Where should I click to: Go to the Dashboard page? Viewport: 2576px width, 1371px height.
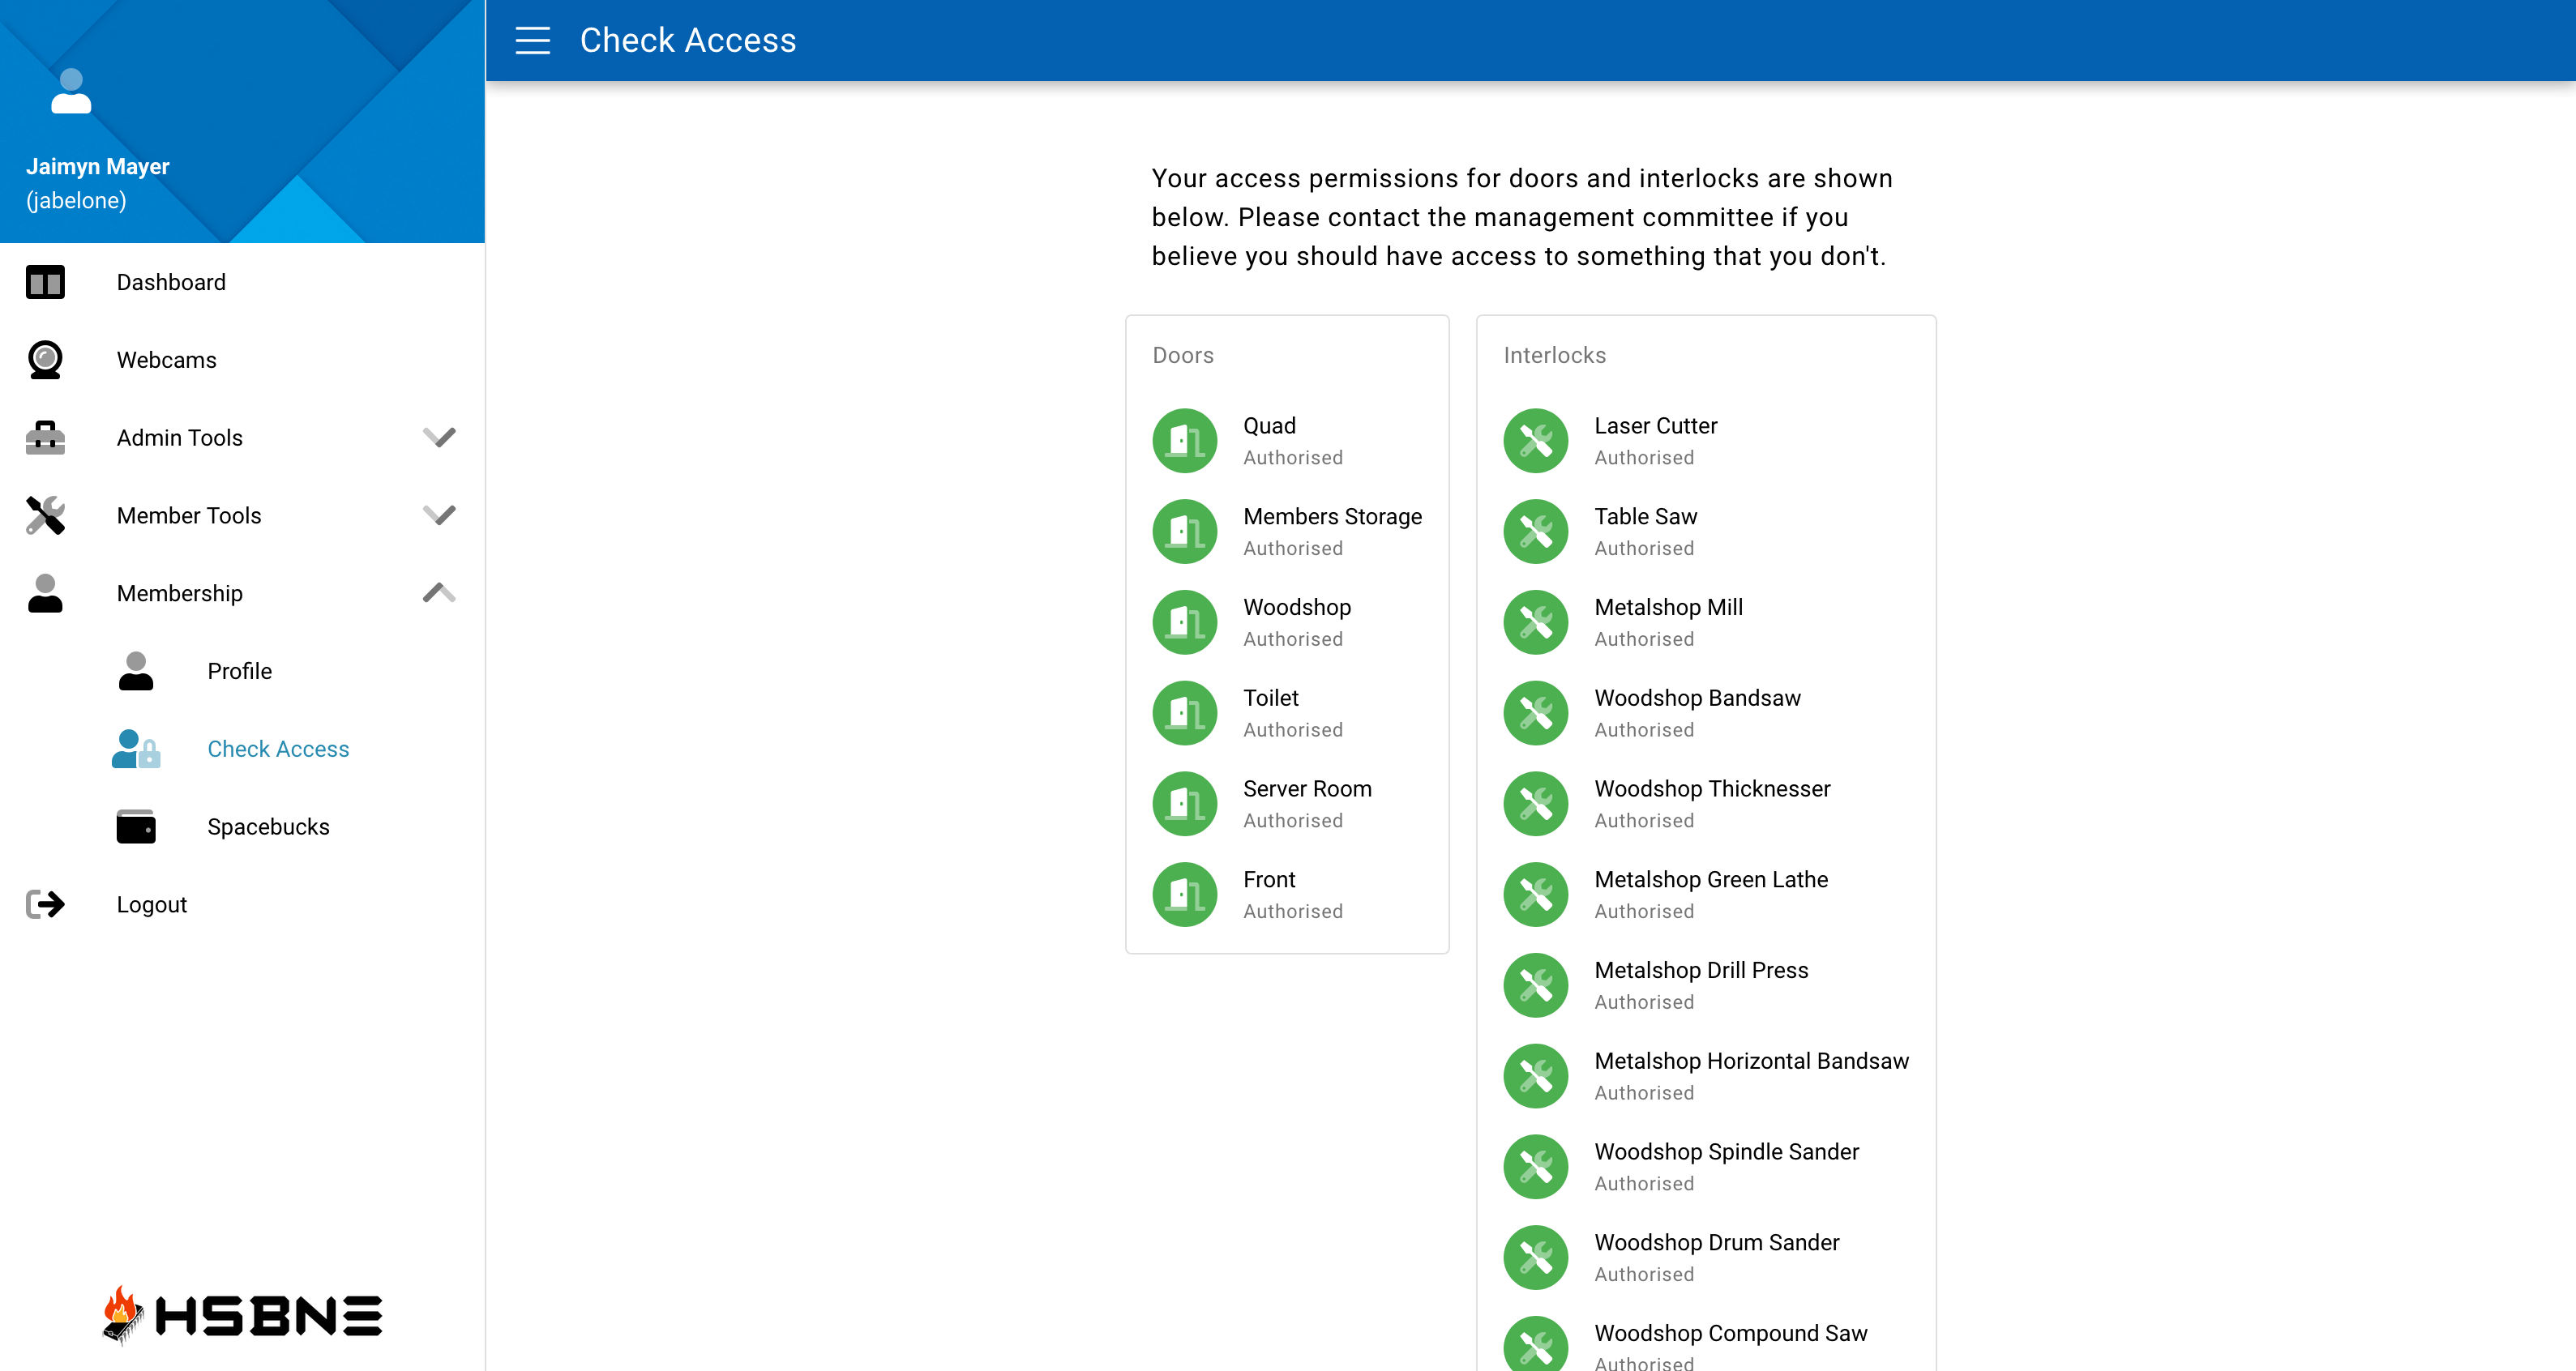[x=171, y=282]
